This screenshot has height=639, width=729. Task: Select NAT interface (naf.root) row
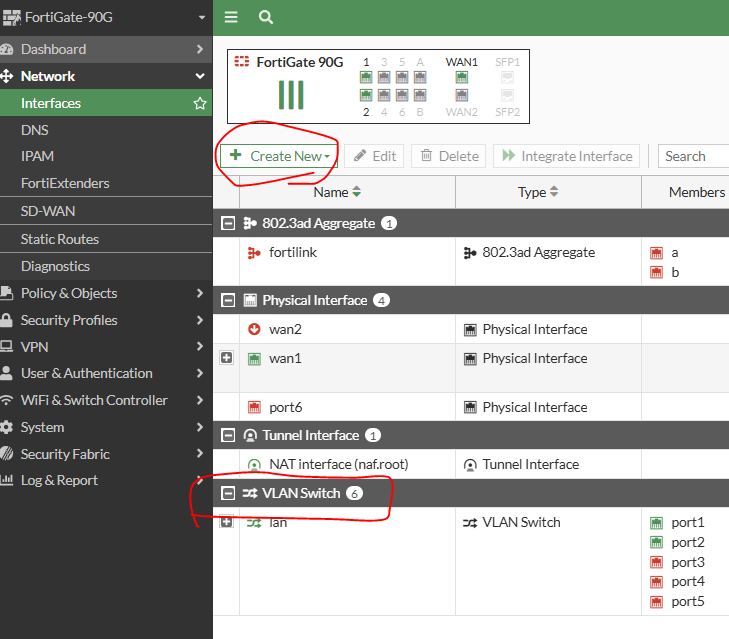(471, 464)
